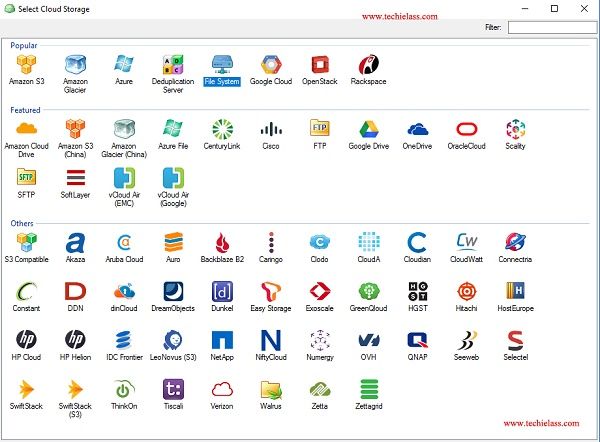Pick Google Drive storage
Screen dimensions: 600x442
click(369, 129)
